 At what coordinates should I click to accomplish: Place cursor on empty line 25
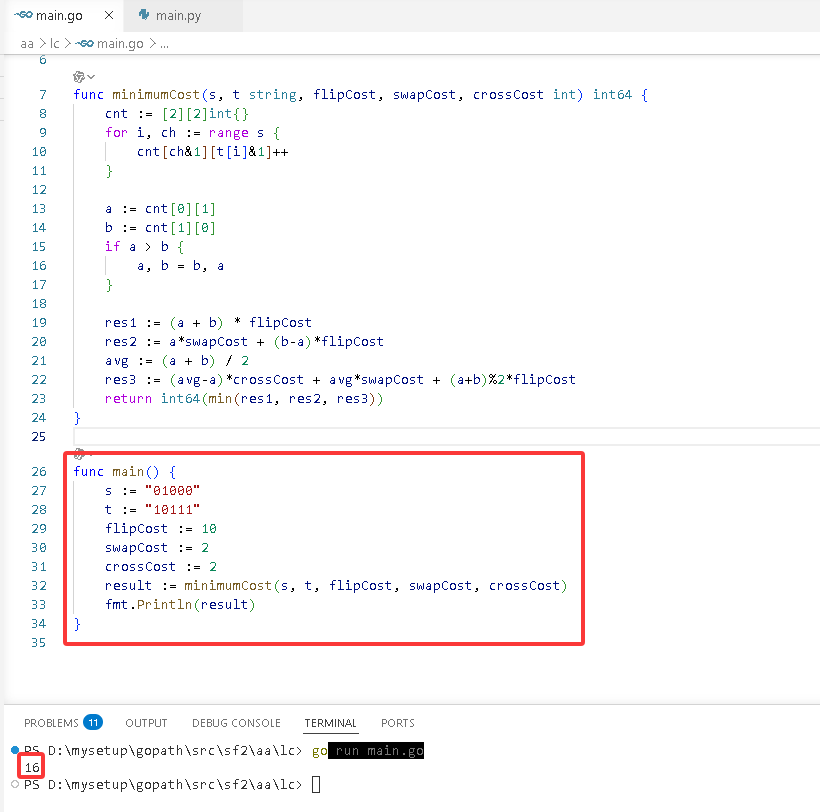[445, 437]
